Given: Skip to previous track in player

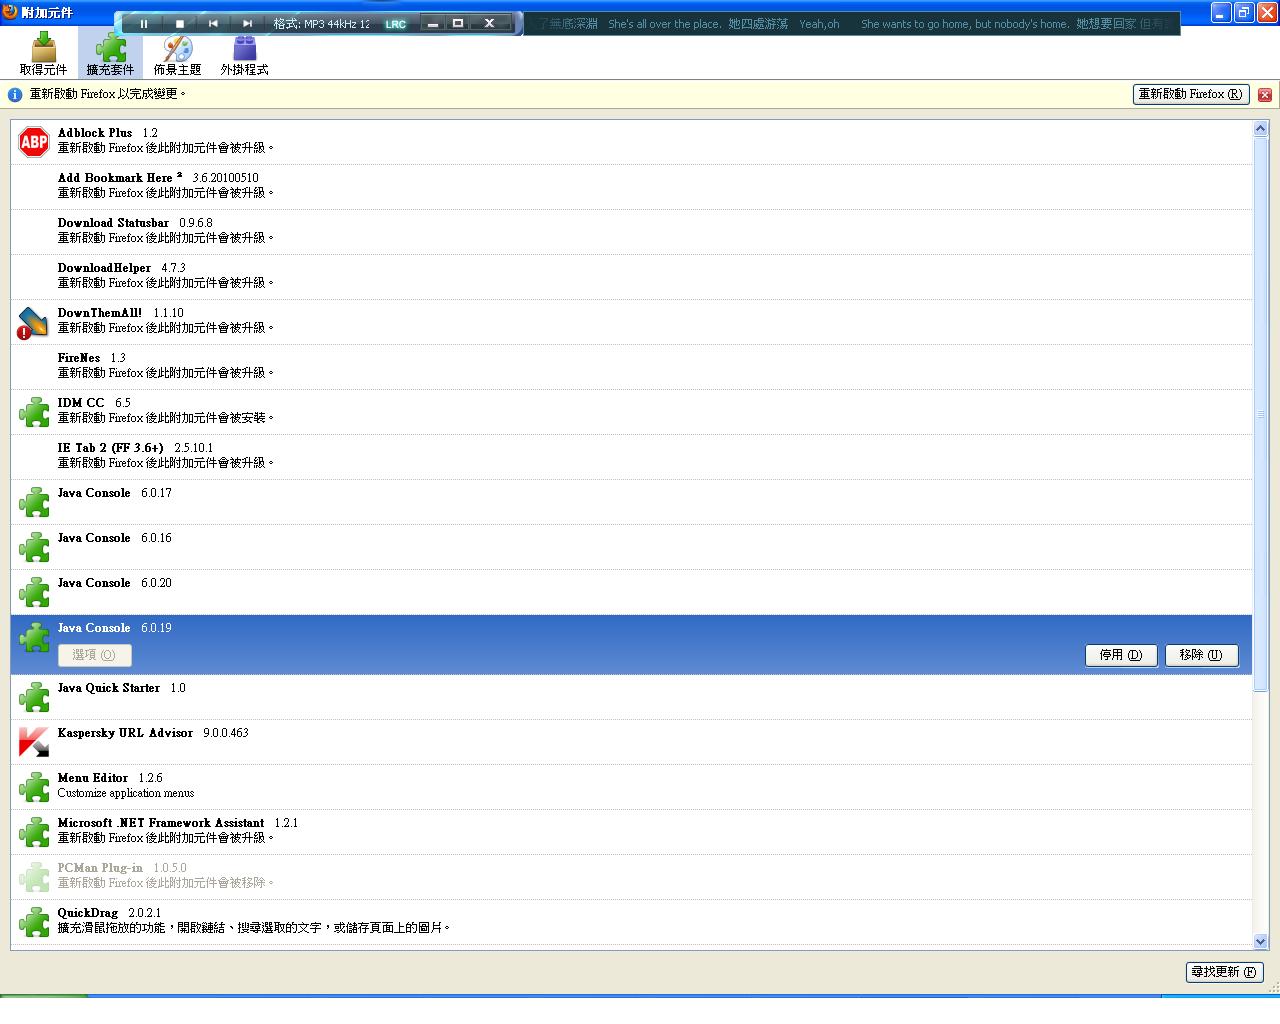Looking at the screenshot, I should point(213,23).
